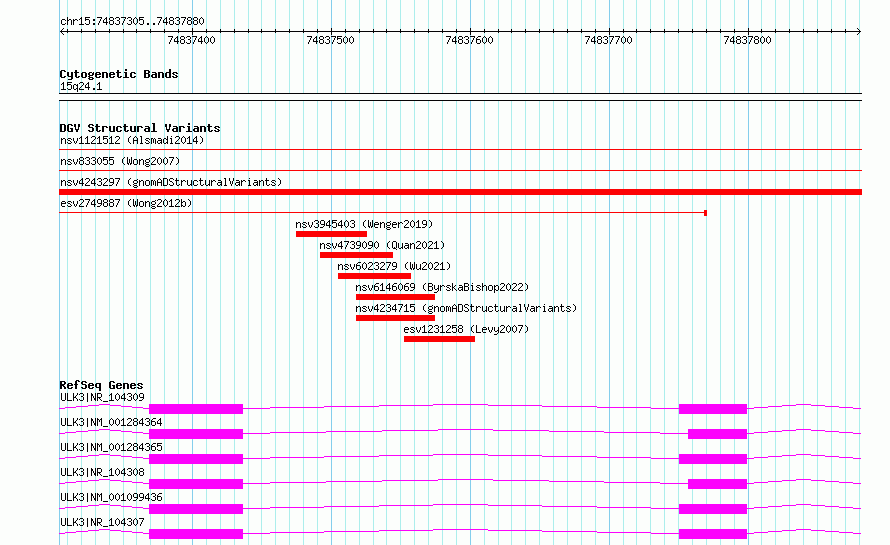Click right exon block of ULK3|NM_001099436
The image size is (890, 545).
pyautogui.click(x=713, y=509)
